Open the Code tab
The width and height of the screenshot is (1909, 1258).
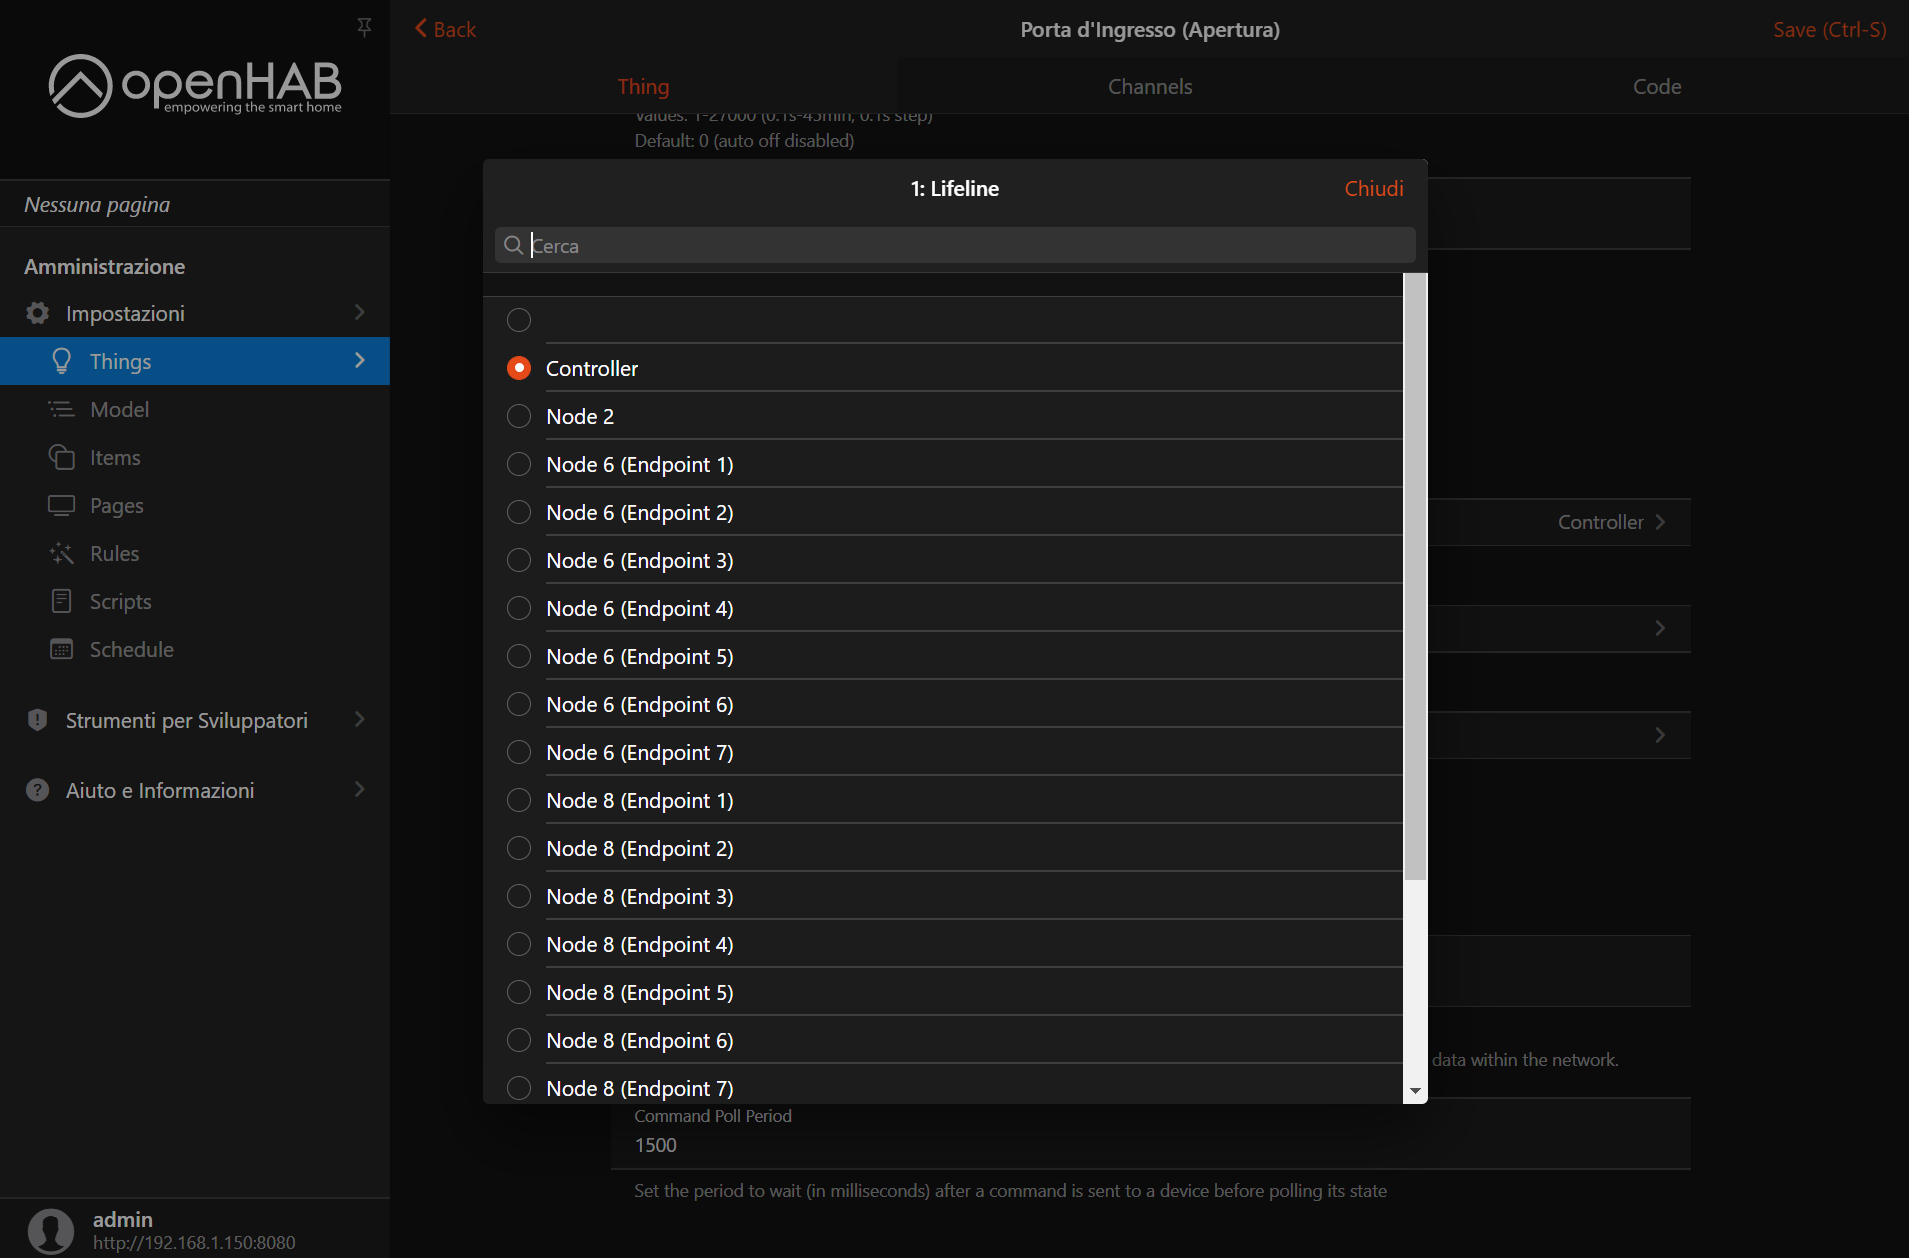[x=1656, y=86]
